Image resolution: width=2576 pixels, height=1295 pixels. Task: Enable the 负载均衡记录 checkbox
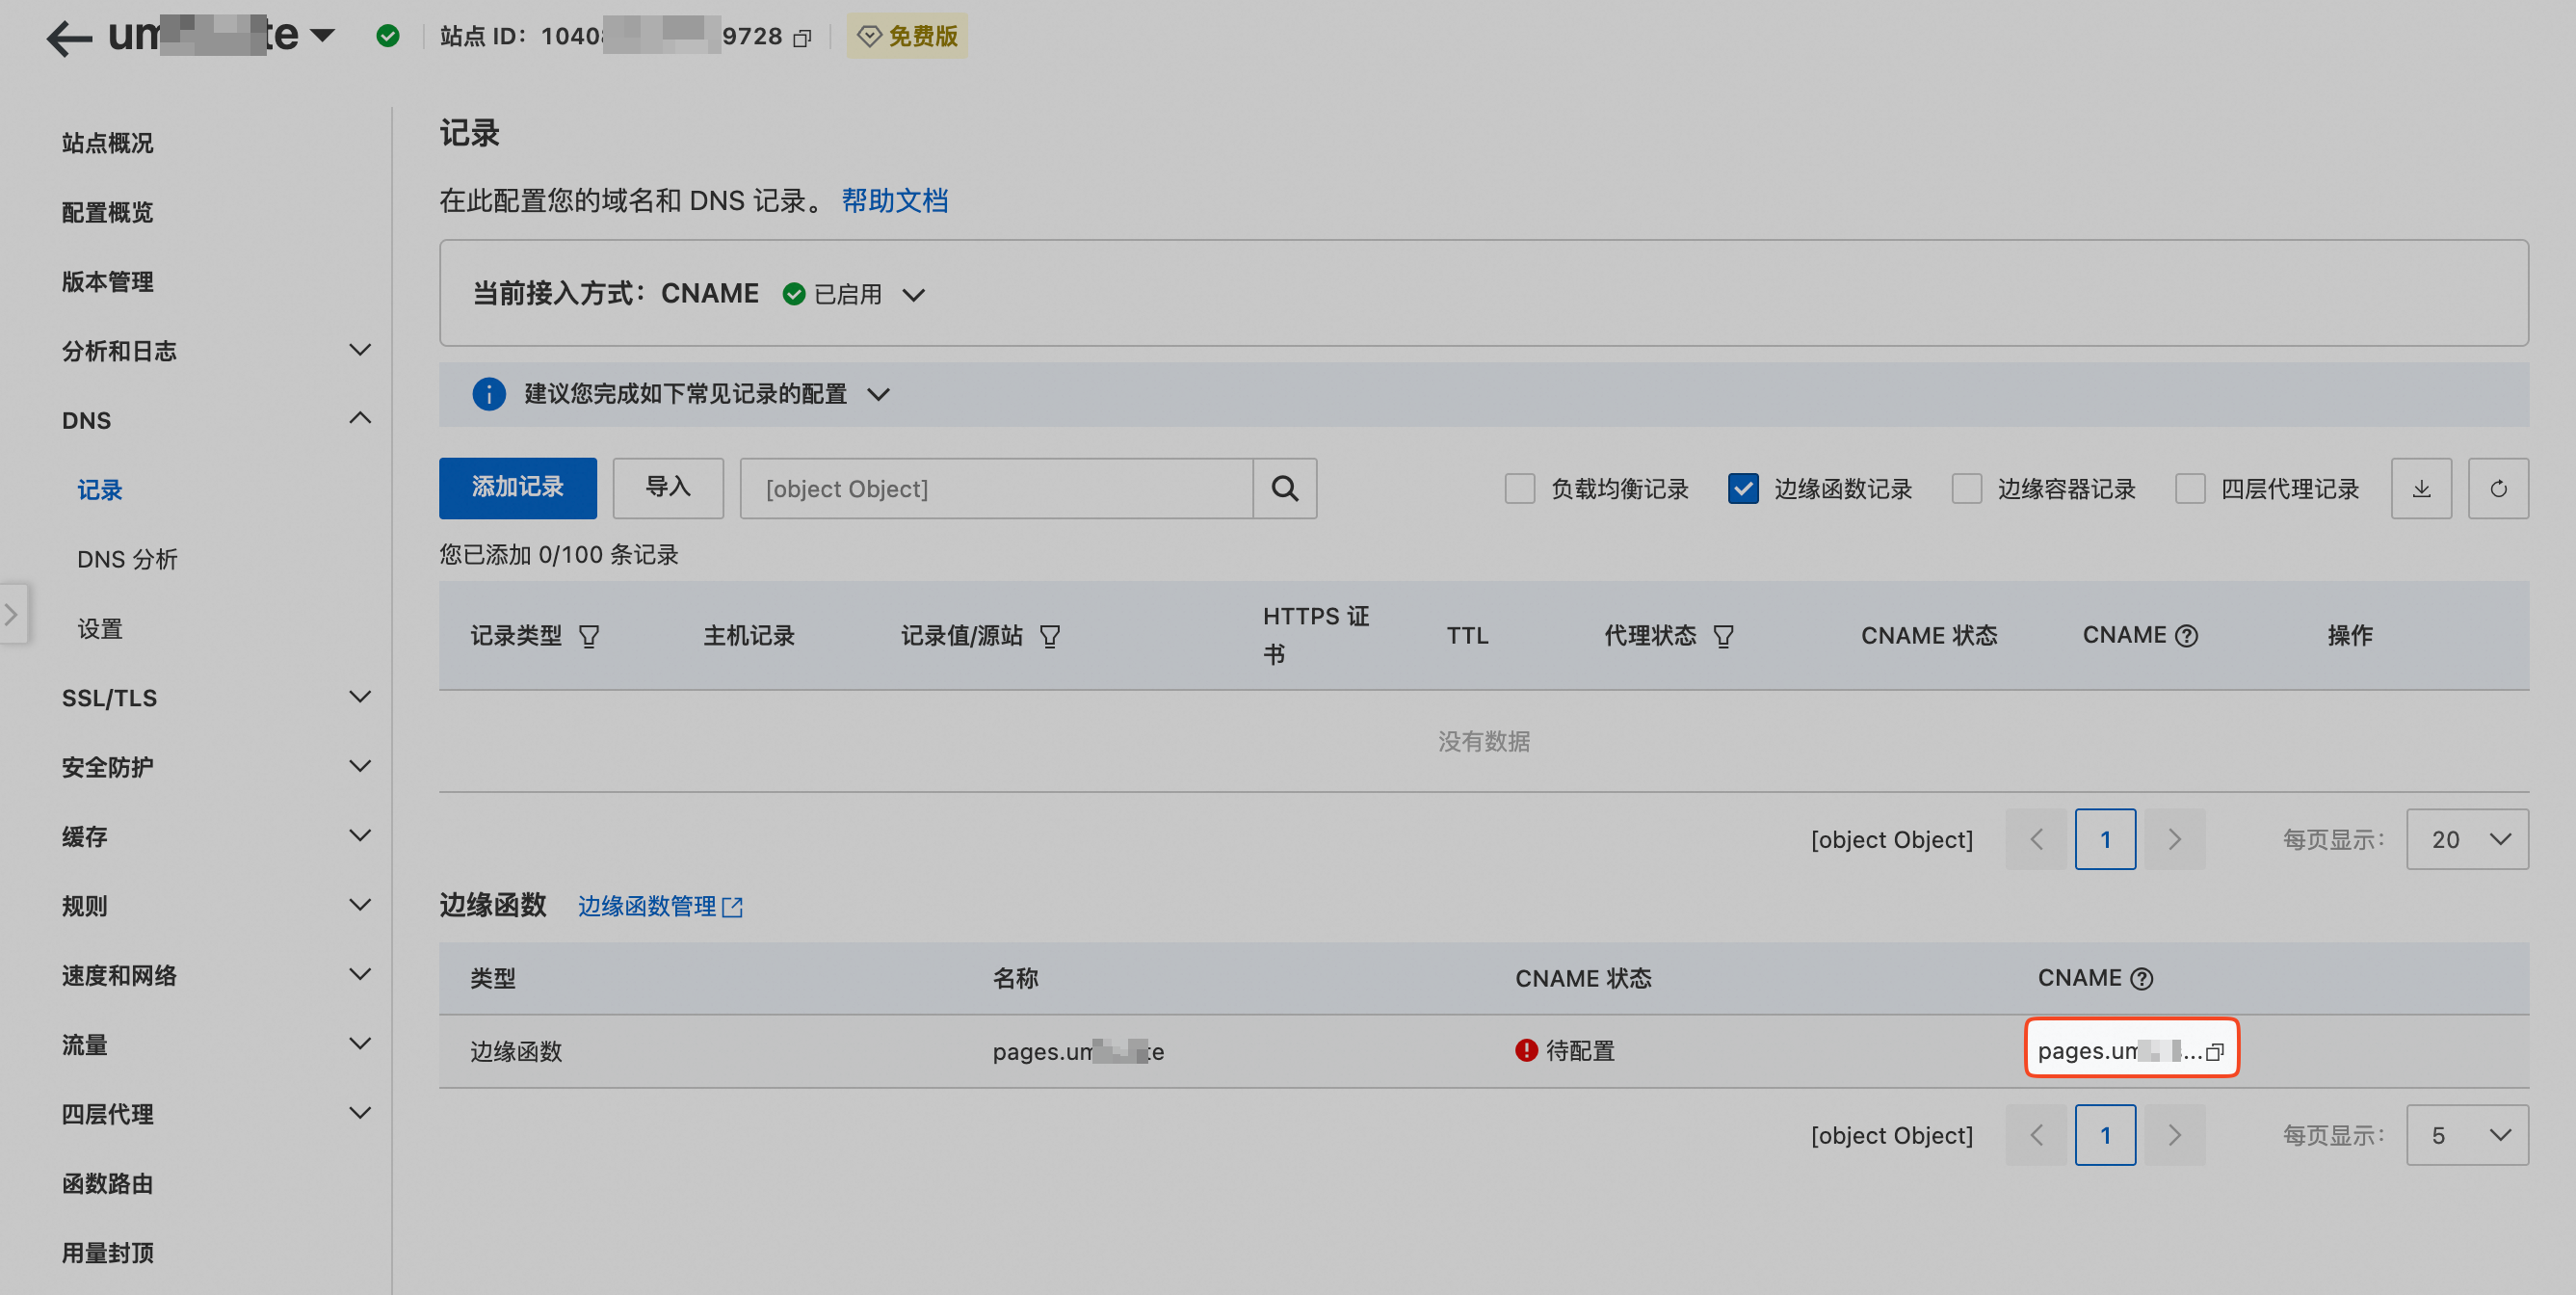pyautogui.click(x=1519, y=488)
